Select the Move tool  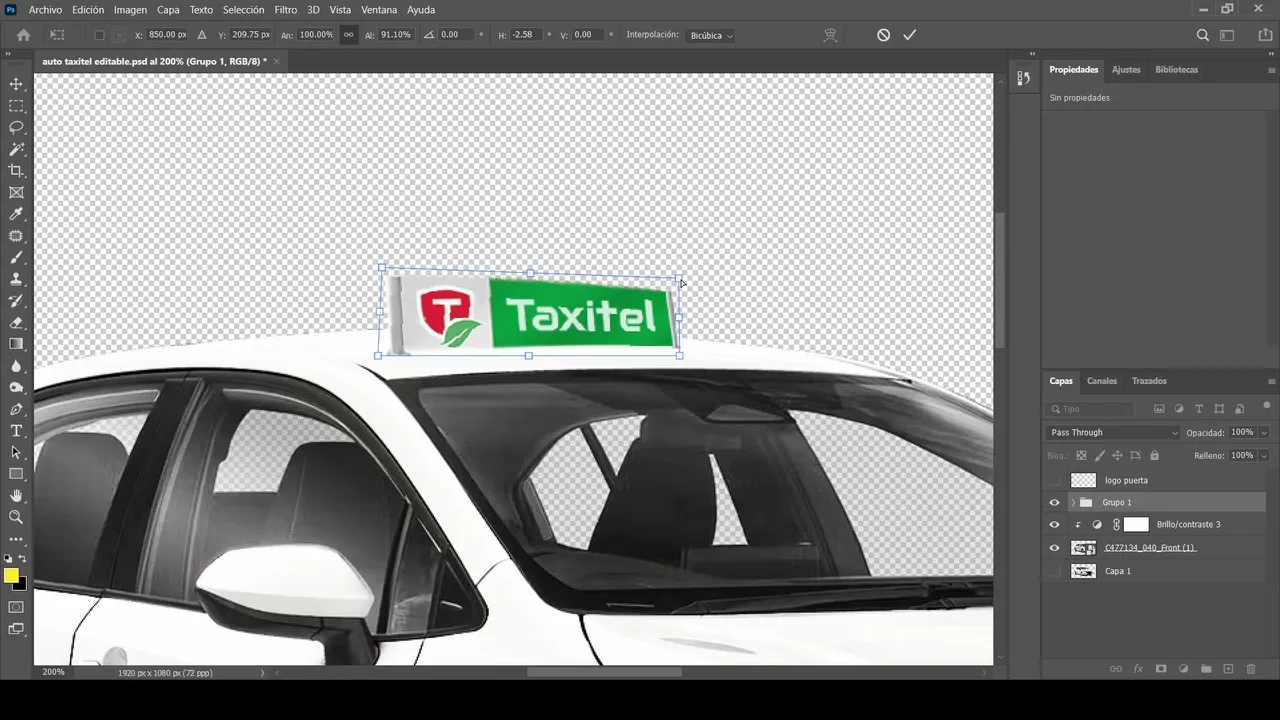(x=16, y=84)
